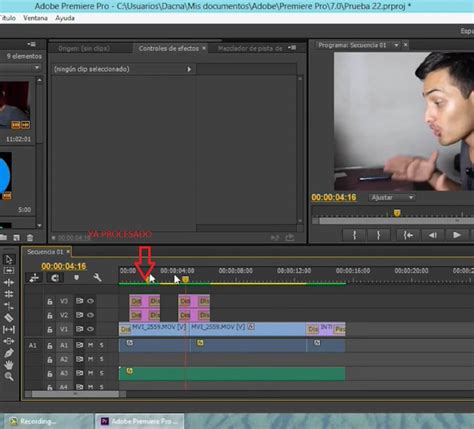
Task: Toggle V2 track visibility eye
Action: click(x=90, y=315)
